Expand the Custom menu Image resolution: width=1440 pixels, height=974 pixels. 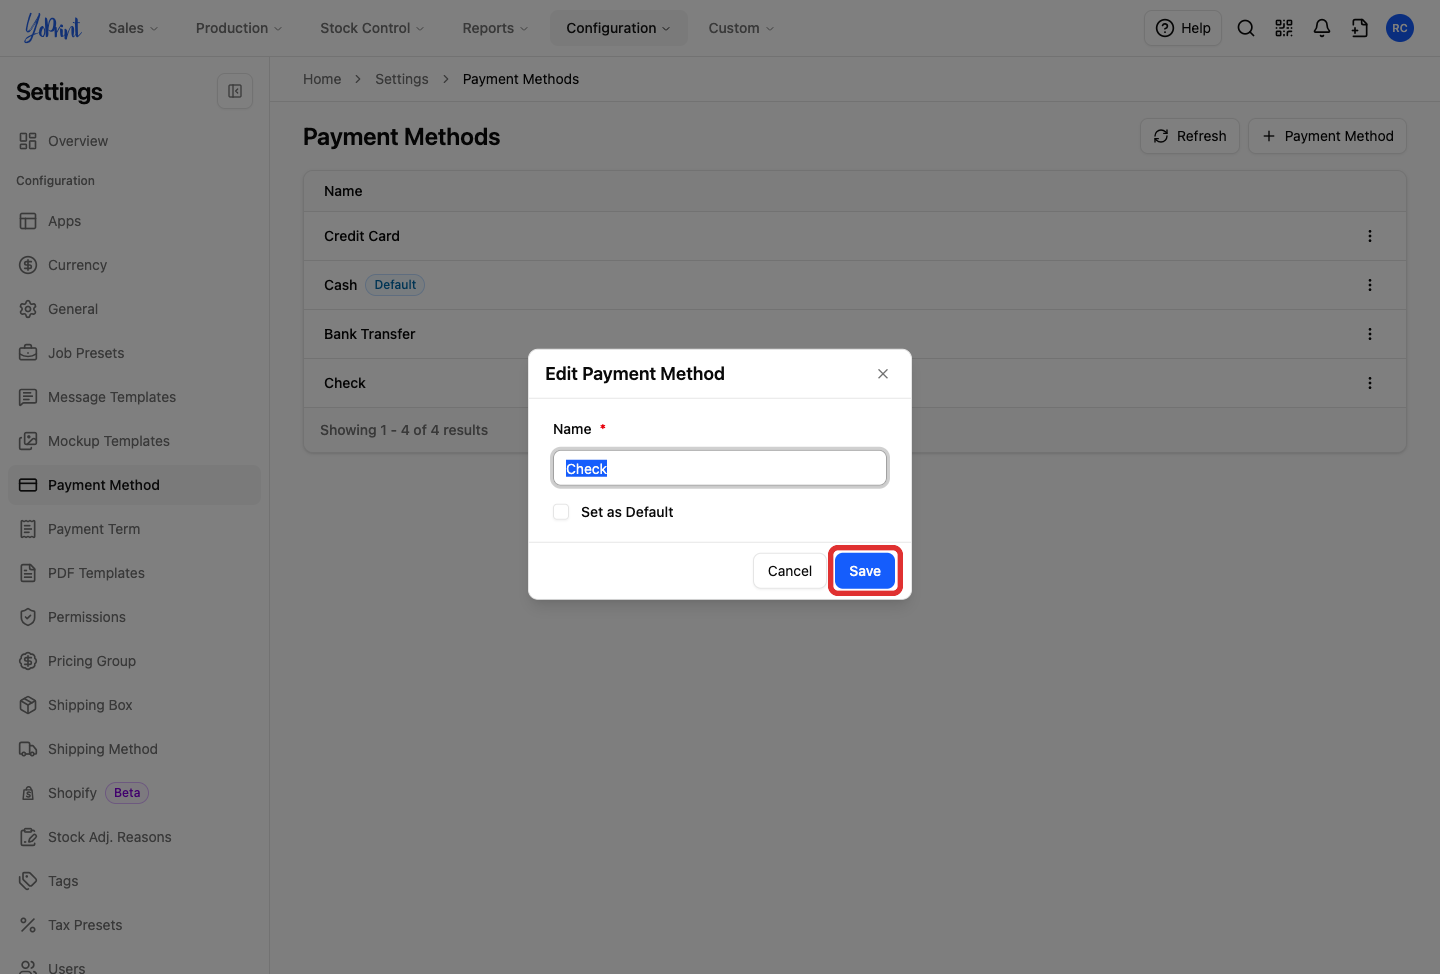pyautogui.click(x=741, y=28)
